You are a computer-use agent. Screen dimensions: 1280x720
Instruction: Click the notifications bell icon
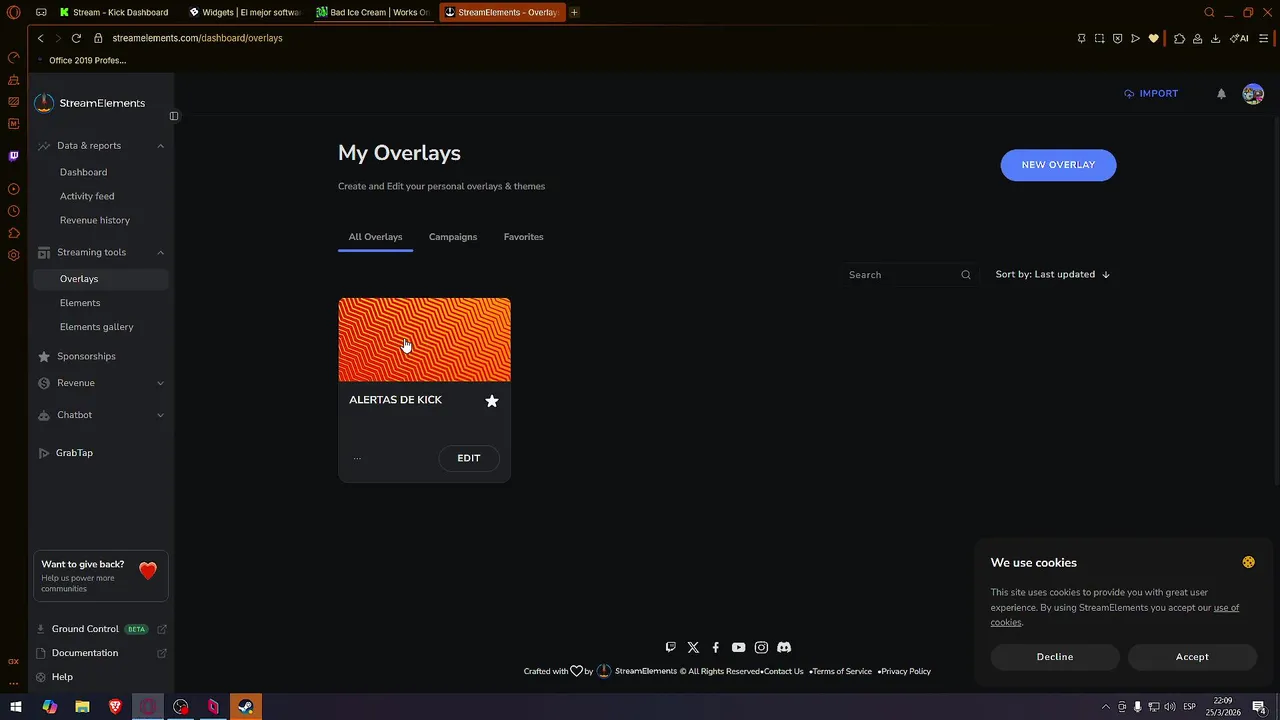(x=1221, y=94)
